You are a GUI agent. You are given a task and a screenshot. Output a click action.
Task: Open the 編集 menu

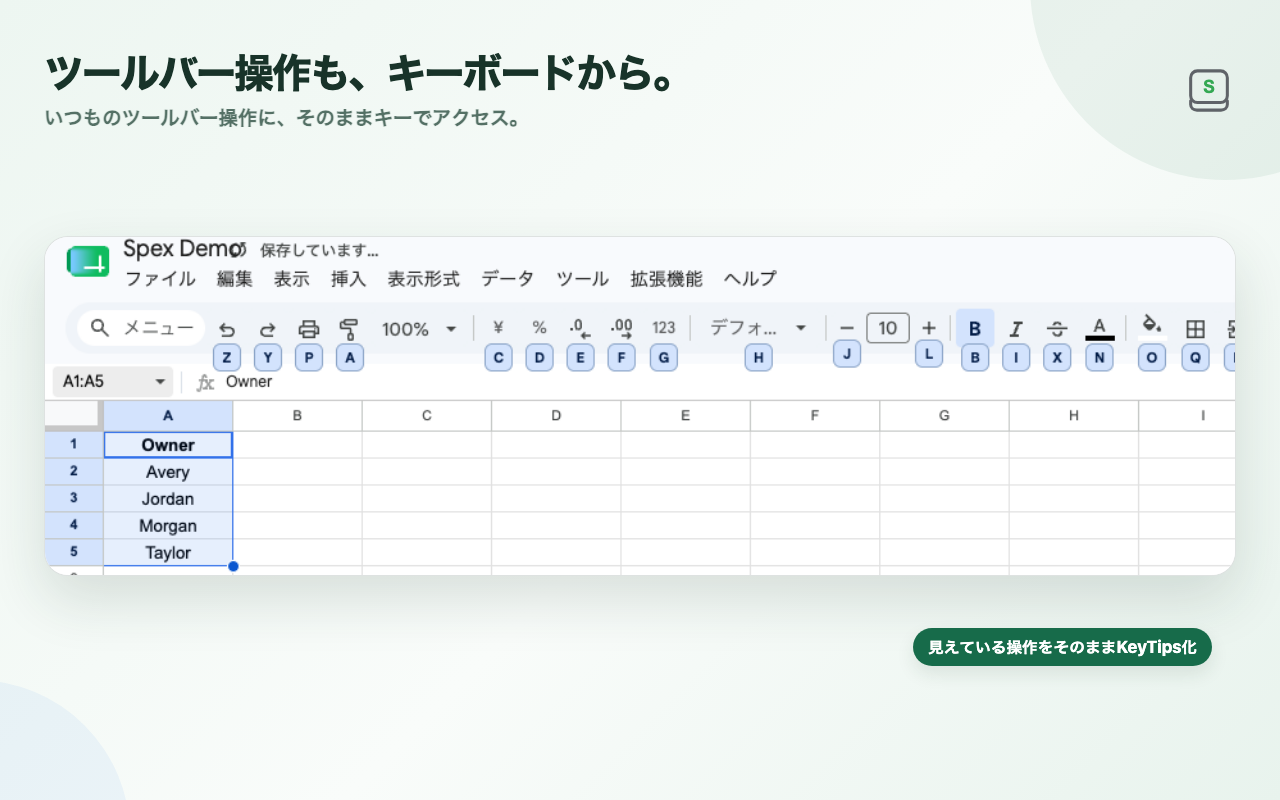click(x=235, y=279)
